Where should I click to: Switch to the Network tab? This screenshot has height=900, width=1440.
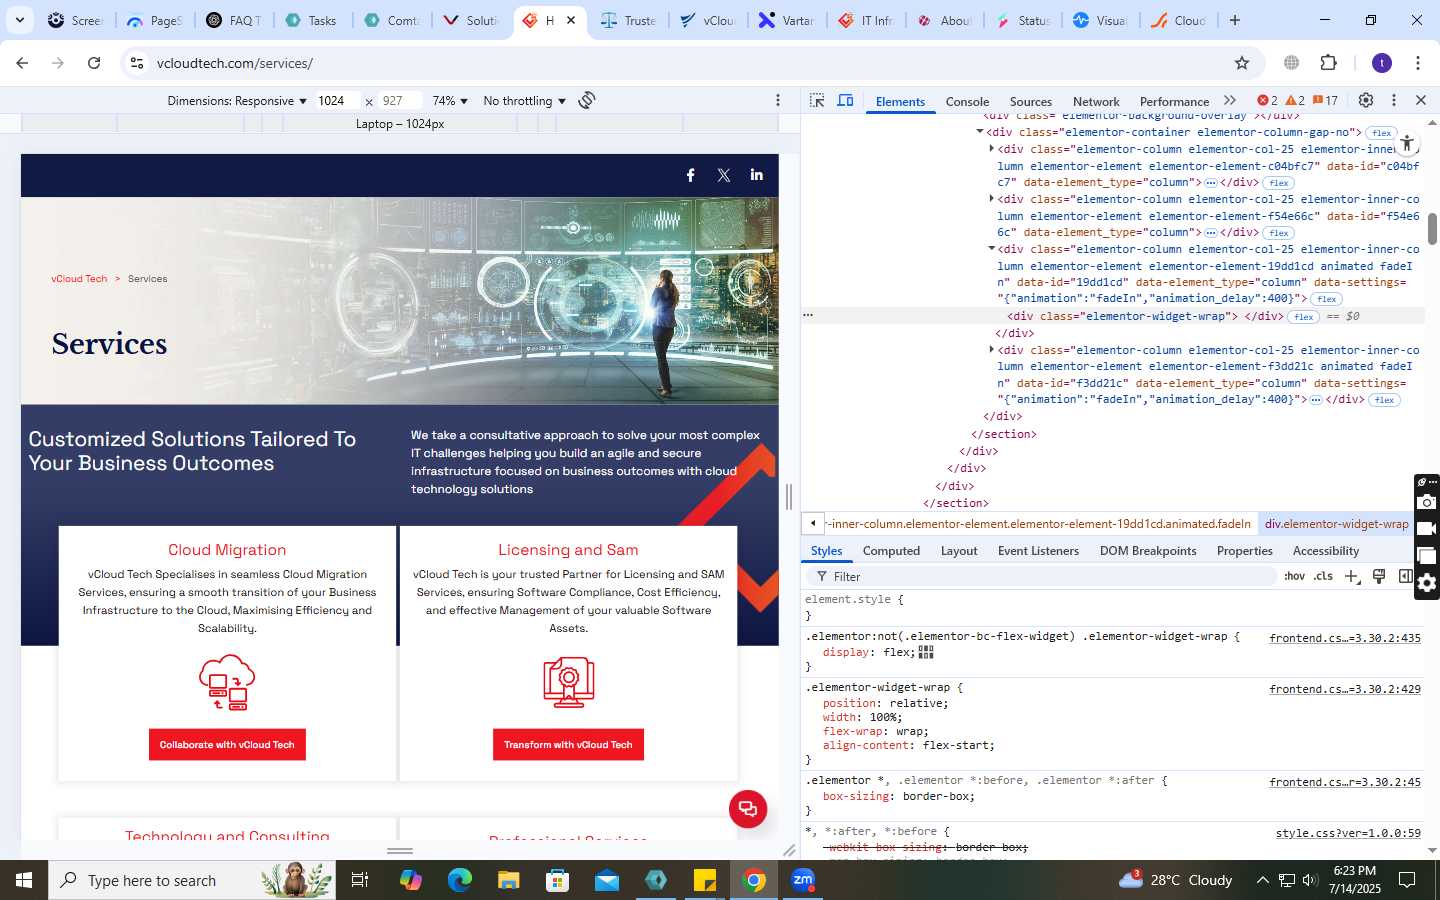tap(1096, 101)
